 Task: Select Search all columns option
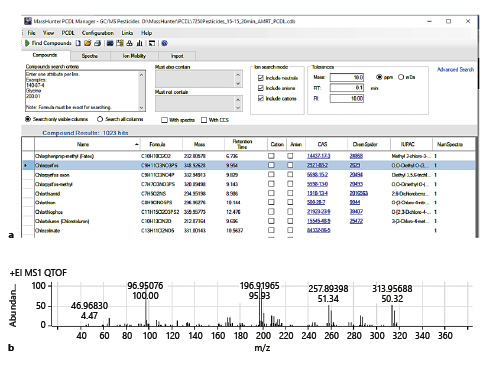pyautogui.click(x=100, y=119)
